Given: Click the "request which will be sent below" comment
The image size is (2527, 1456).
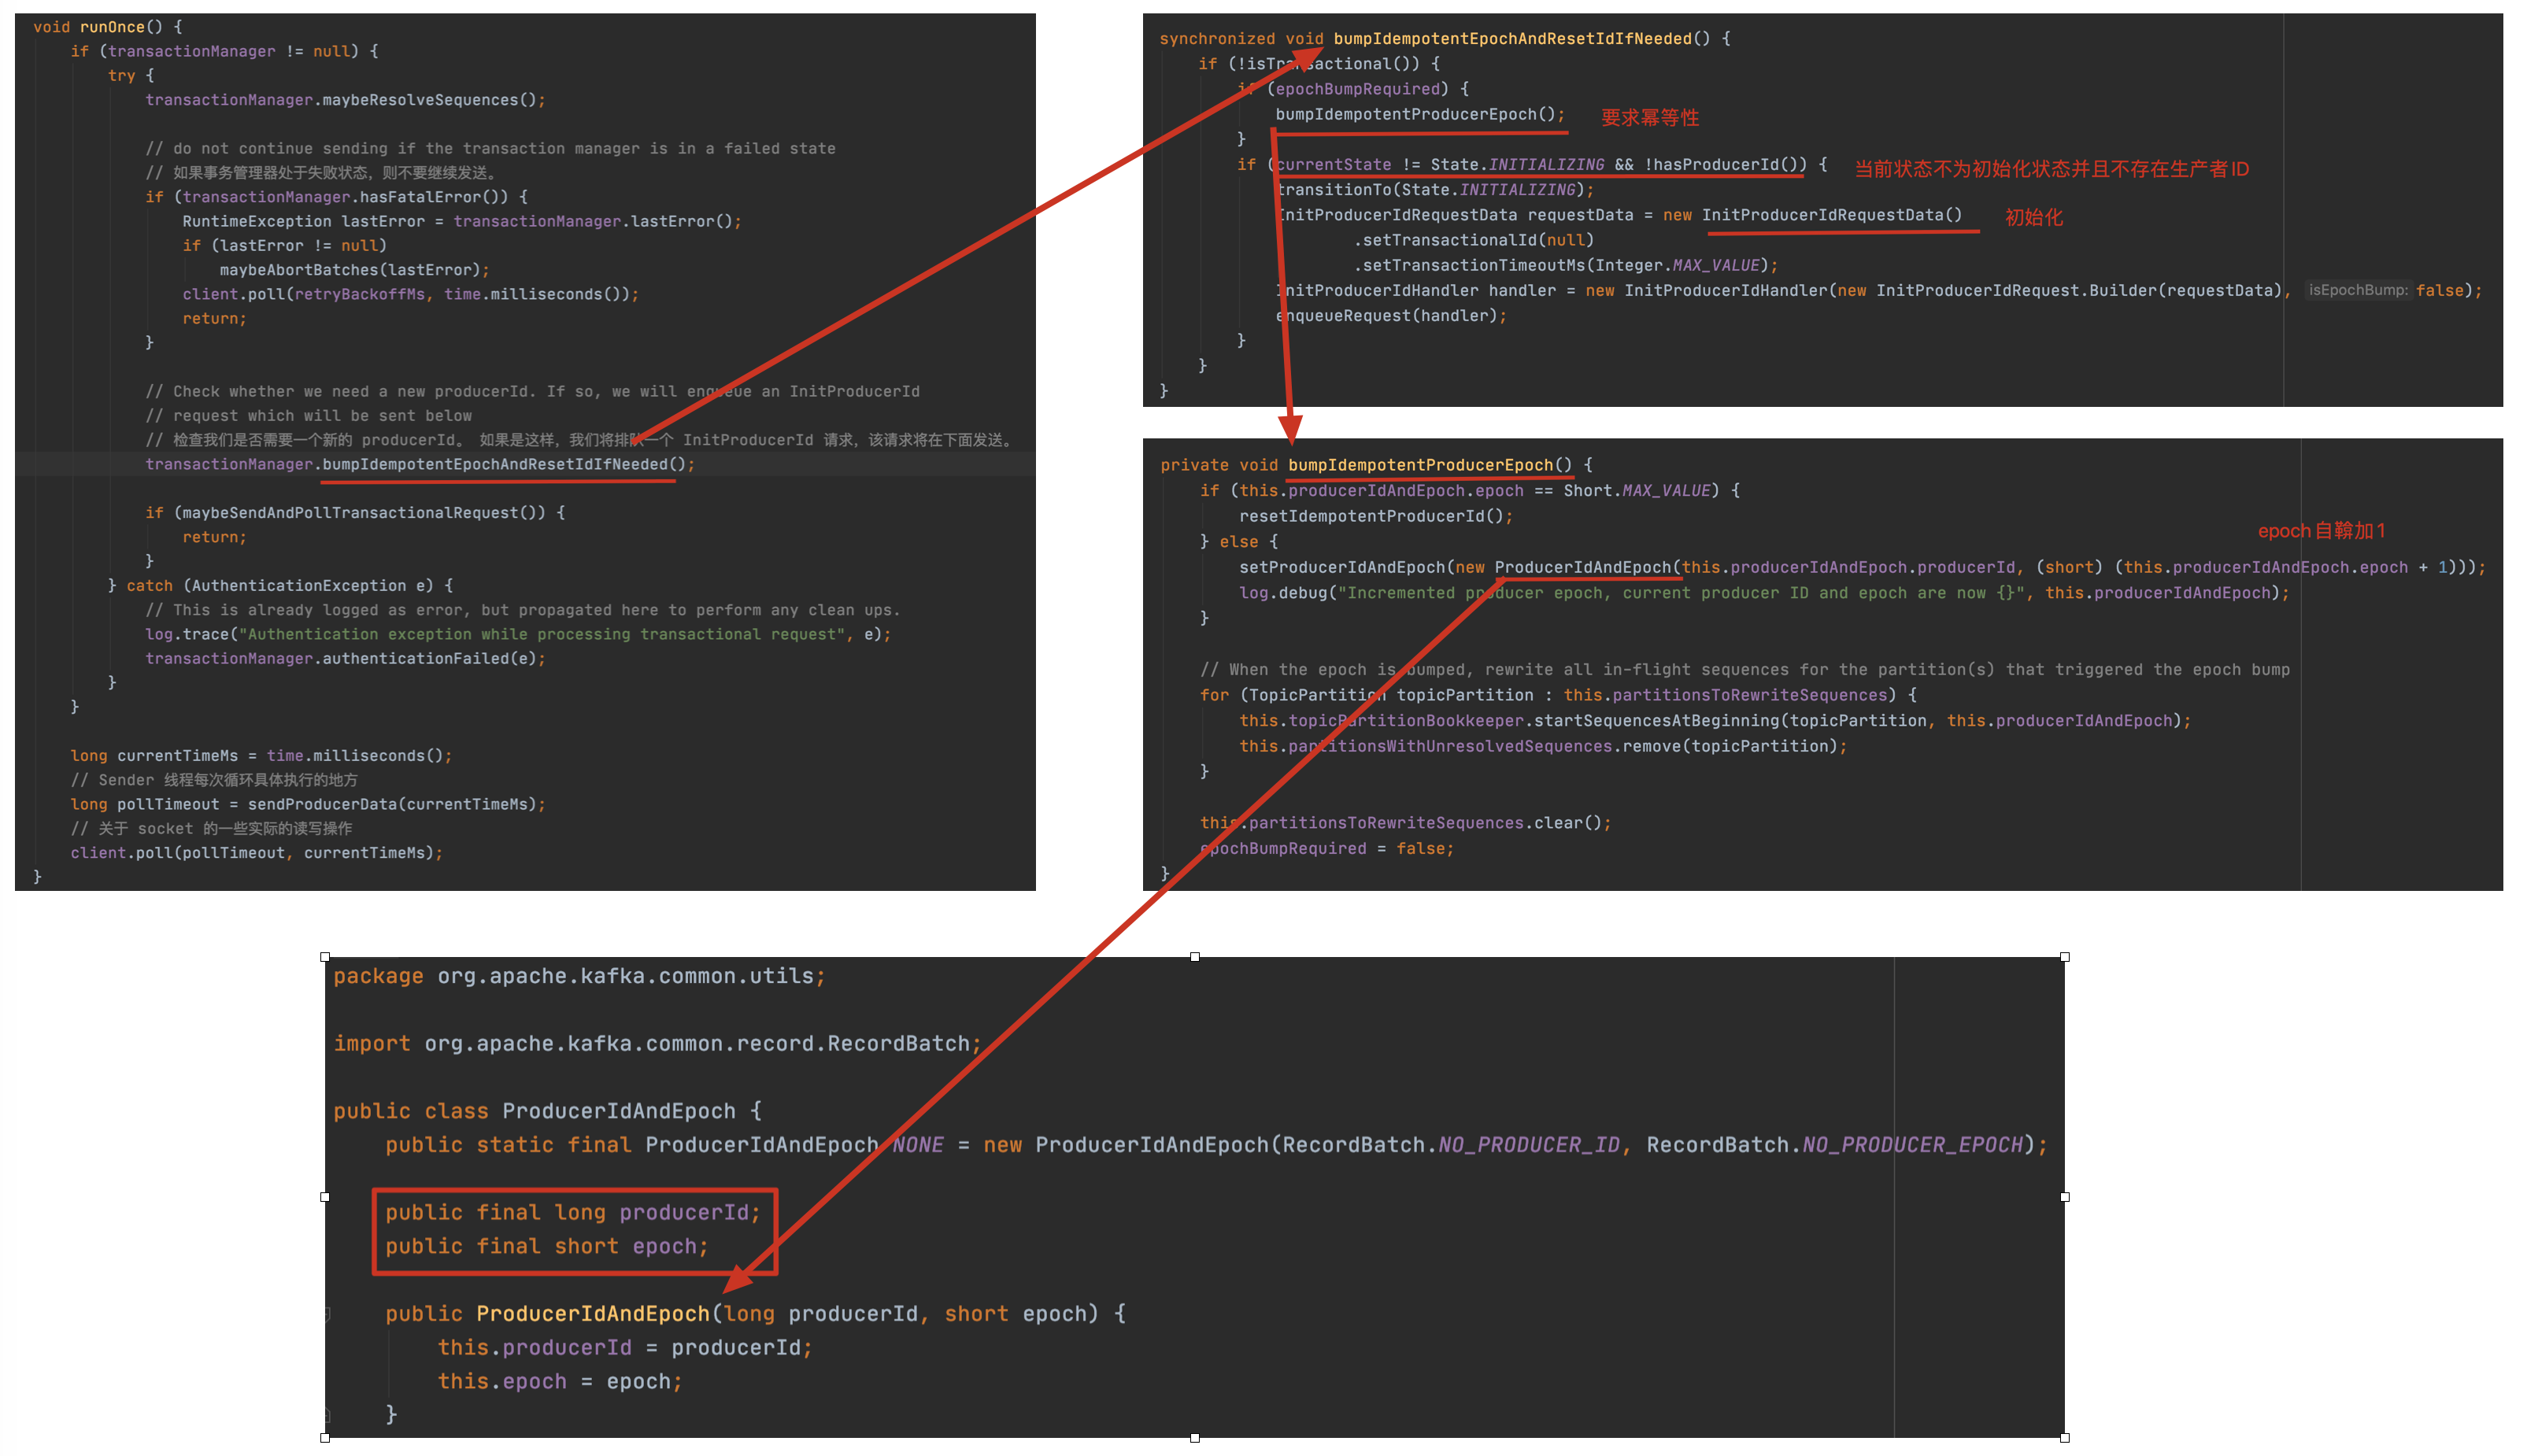Looking at the screenshot, I should click(308, 416).
